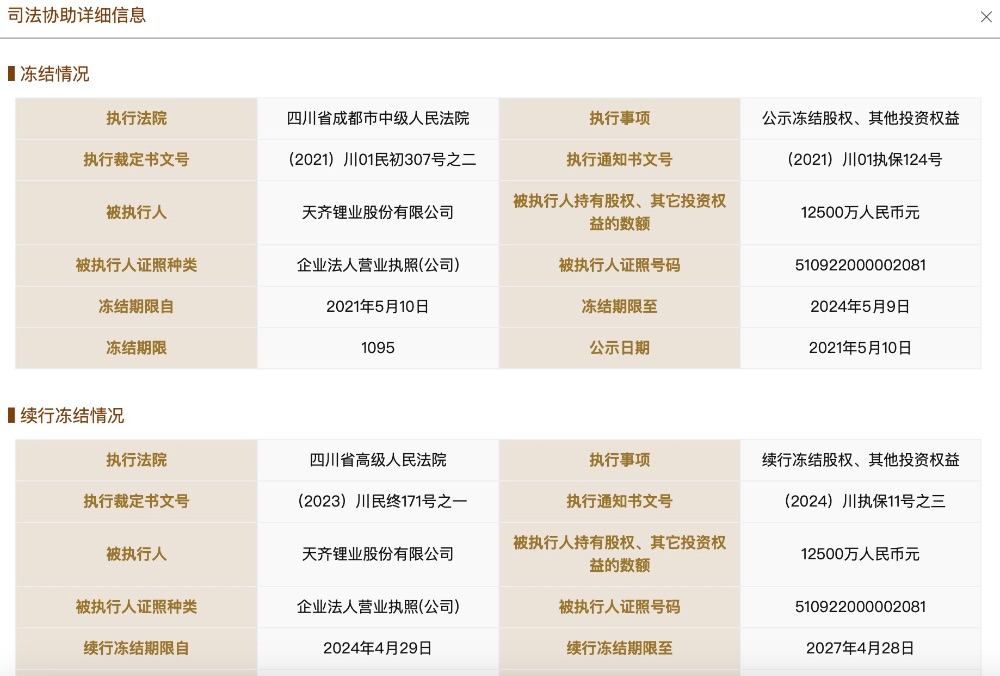
Task: Select notice number (2024)川执保11号之三
Action: 860,502
